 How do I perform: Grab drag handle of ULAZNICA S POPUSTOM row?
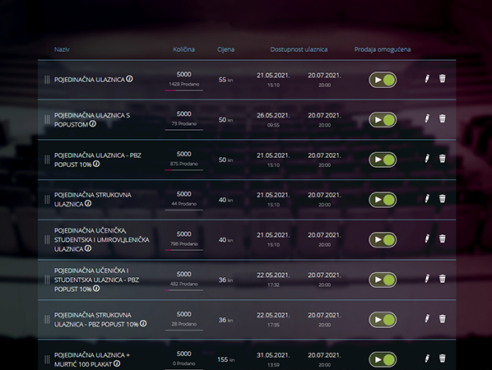pyautogui.click(x=47, y=120)
